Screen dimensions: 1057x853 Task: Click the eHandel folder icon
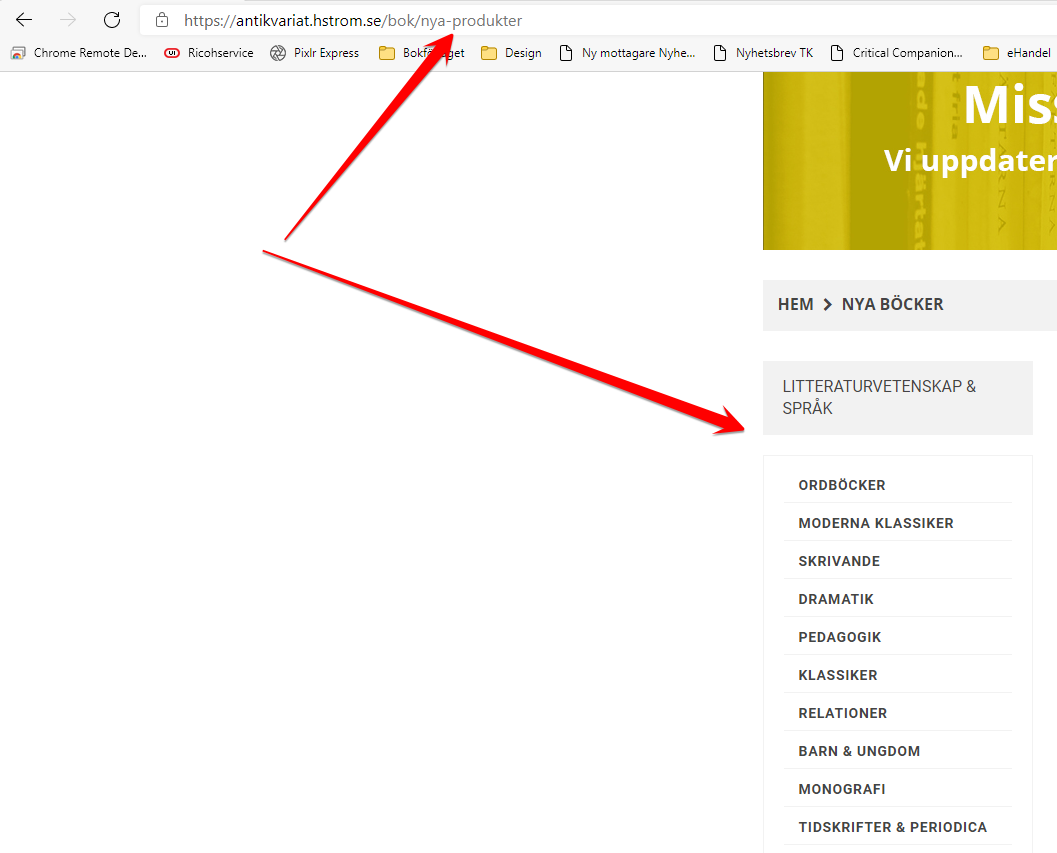click(991, 53)
